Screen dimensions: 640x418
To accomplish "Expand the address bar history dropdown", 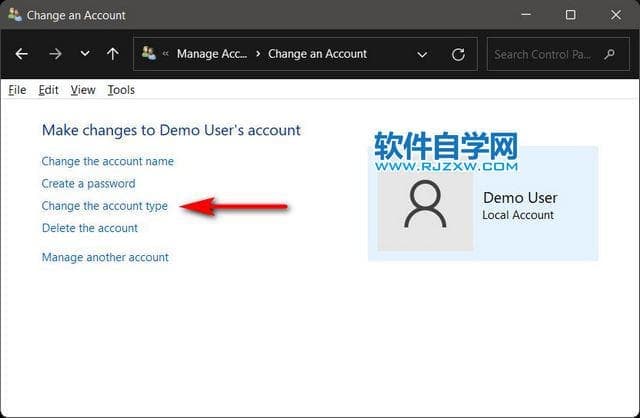I will [422, 54].
